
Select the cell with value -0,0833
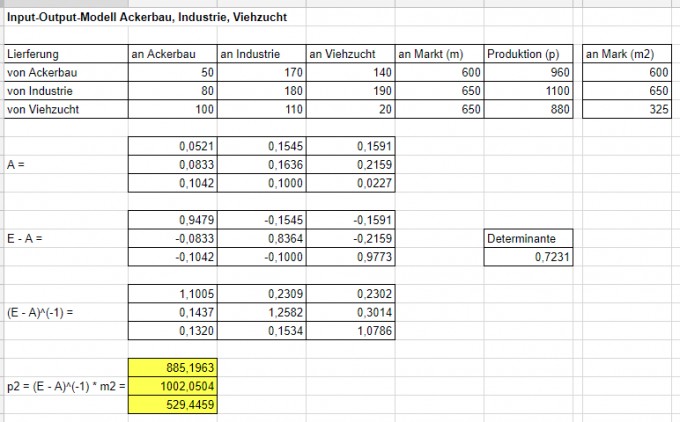pos(173,239)
